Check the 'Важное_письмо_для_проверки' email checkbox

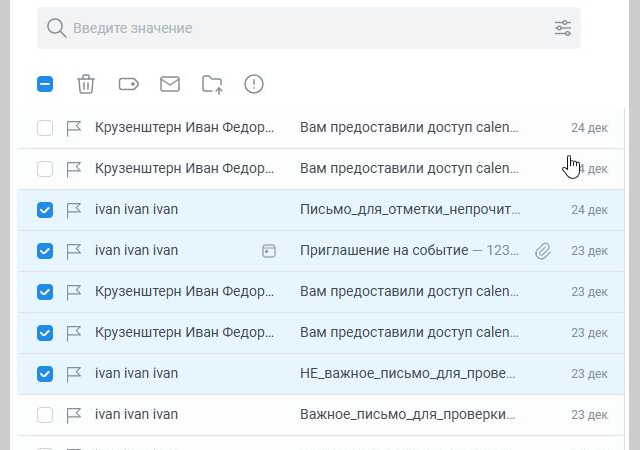[x=45, y=415]
